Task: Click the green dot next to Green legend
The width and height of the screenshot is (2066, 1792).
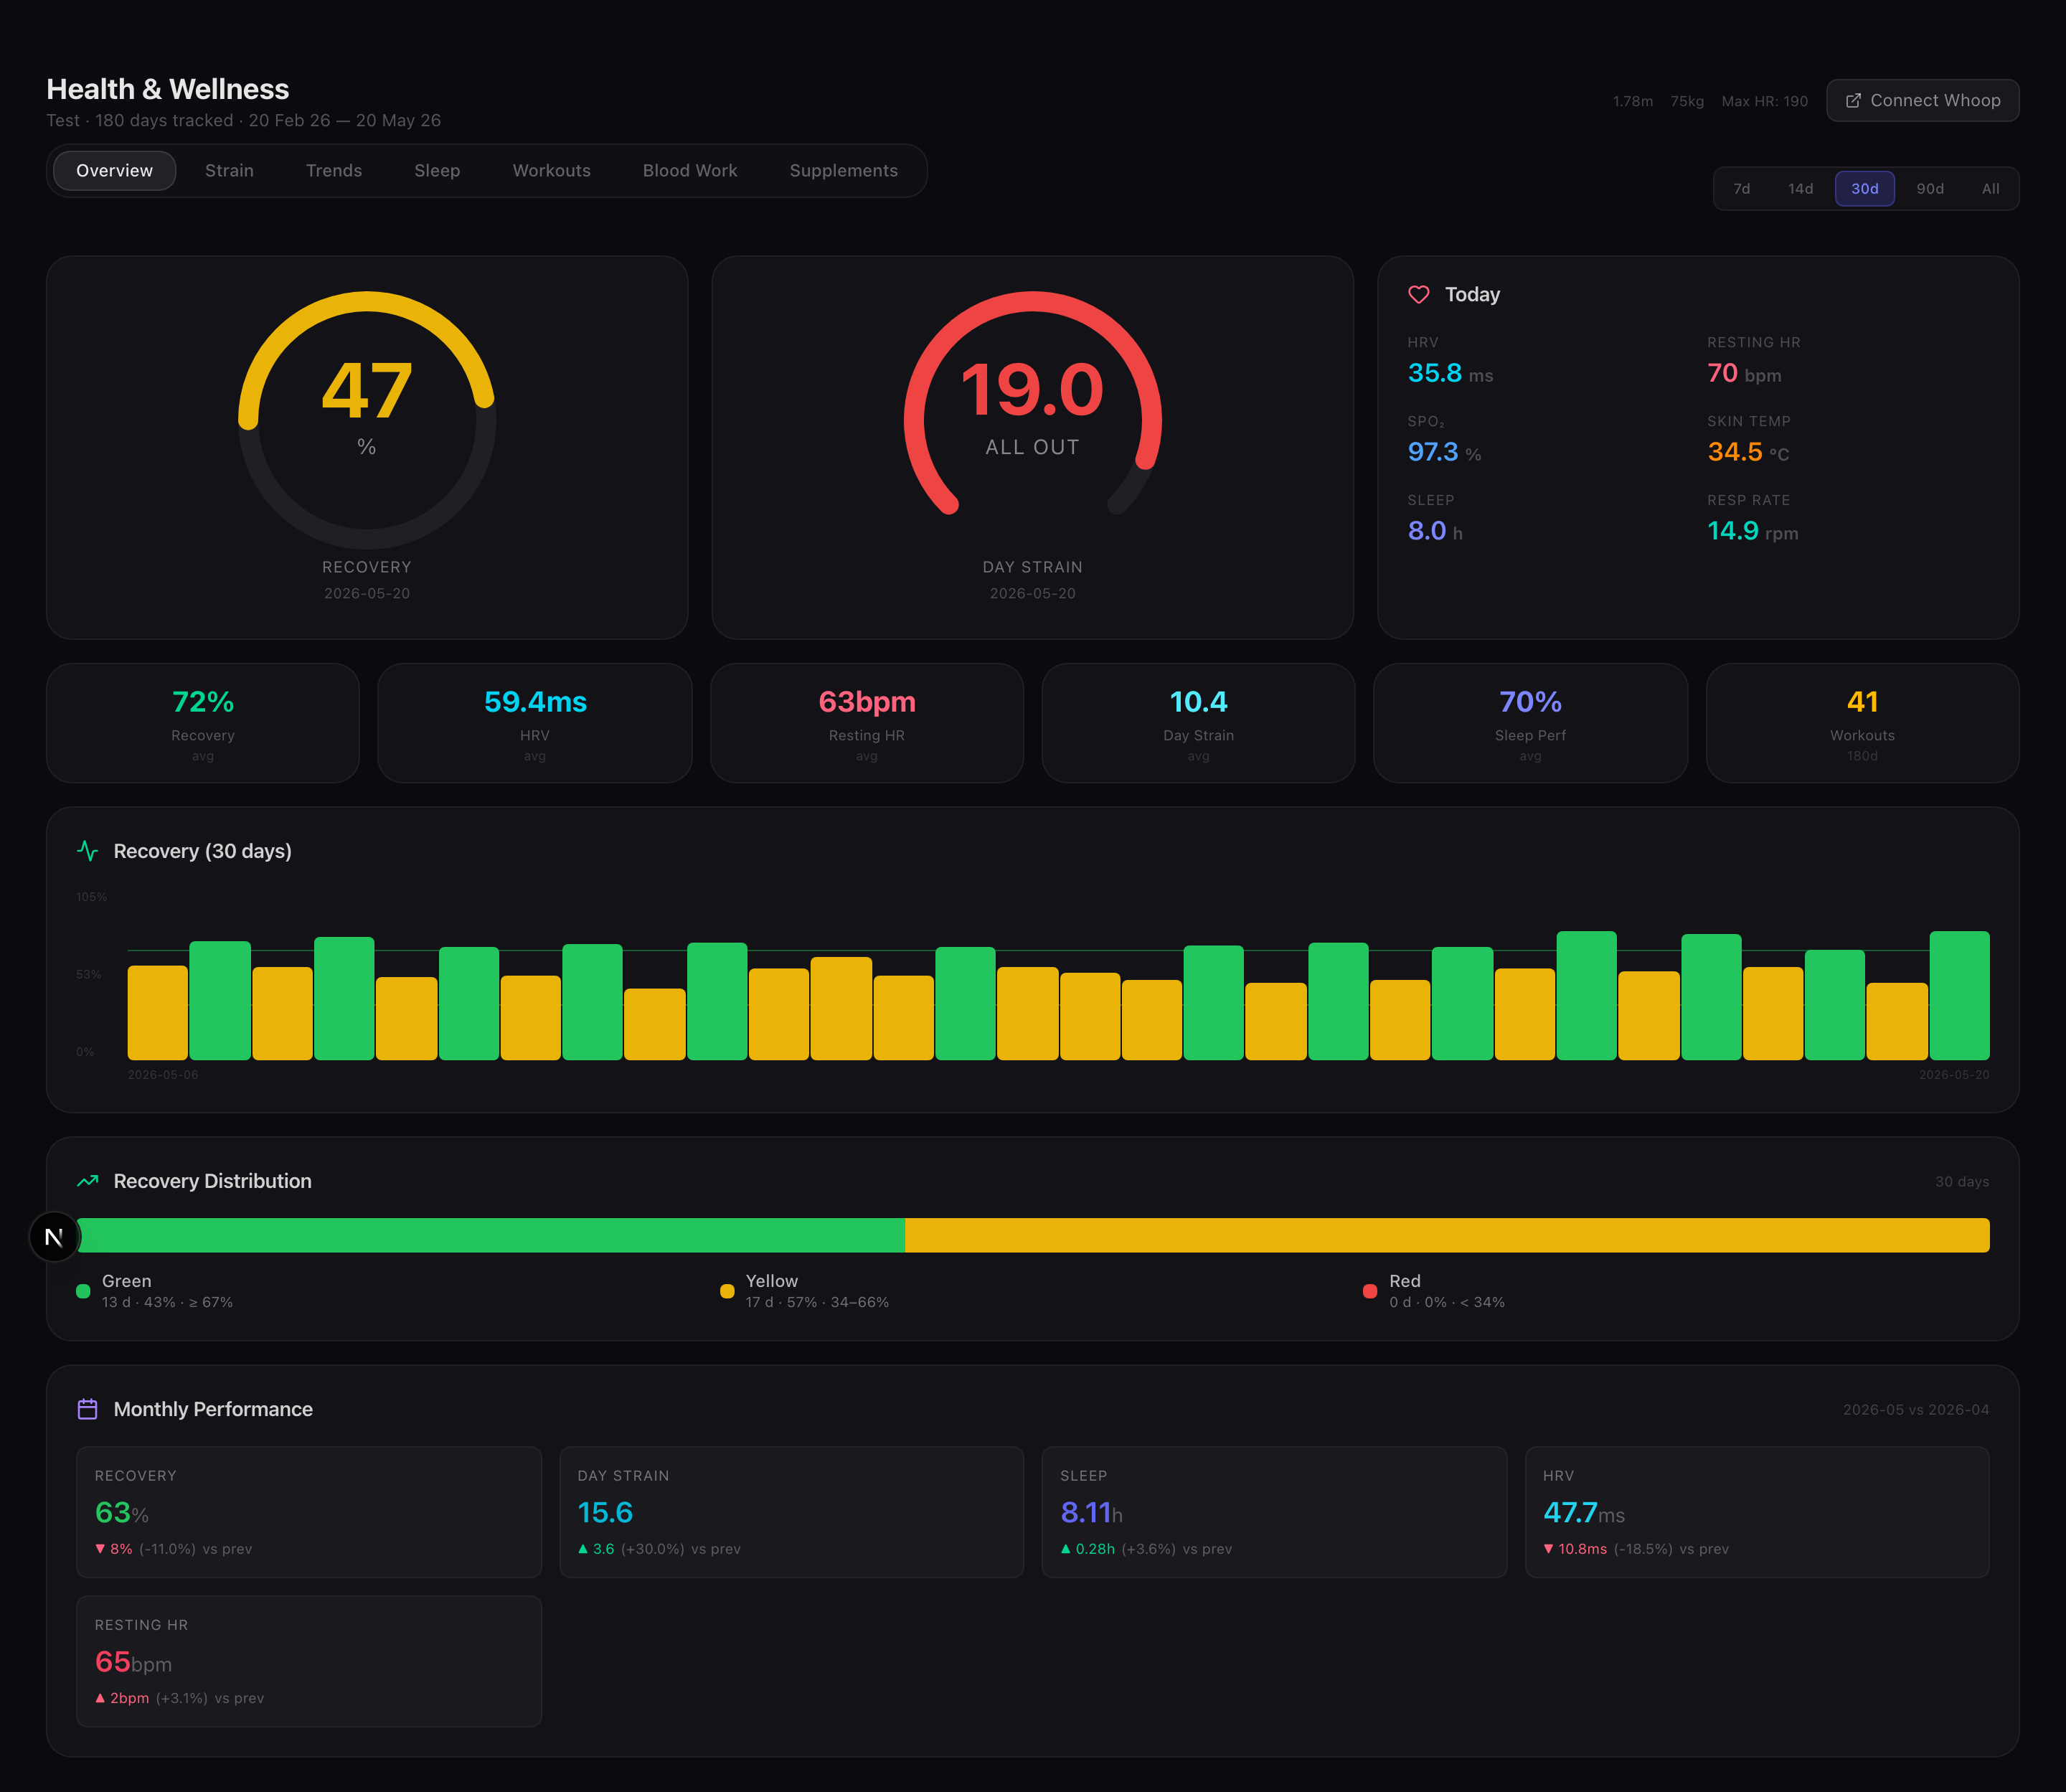Action: coord(83,1291)
